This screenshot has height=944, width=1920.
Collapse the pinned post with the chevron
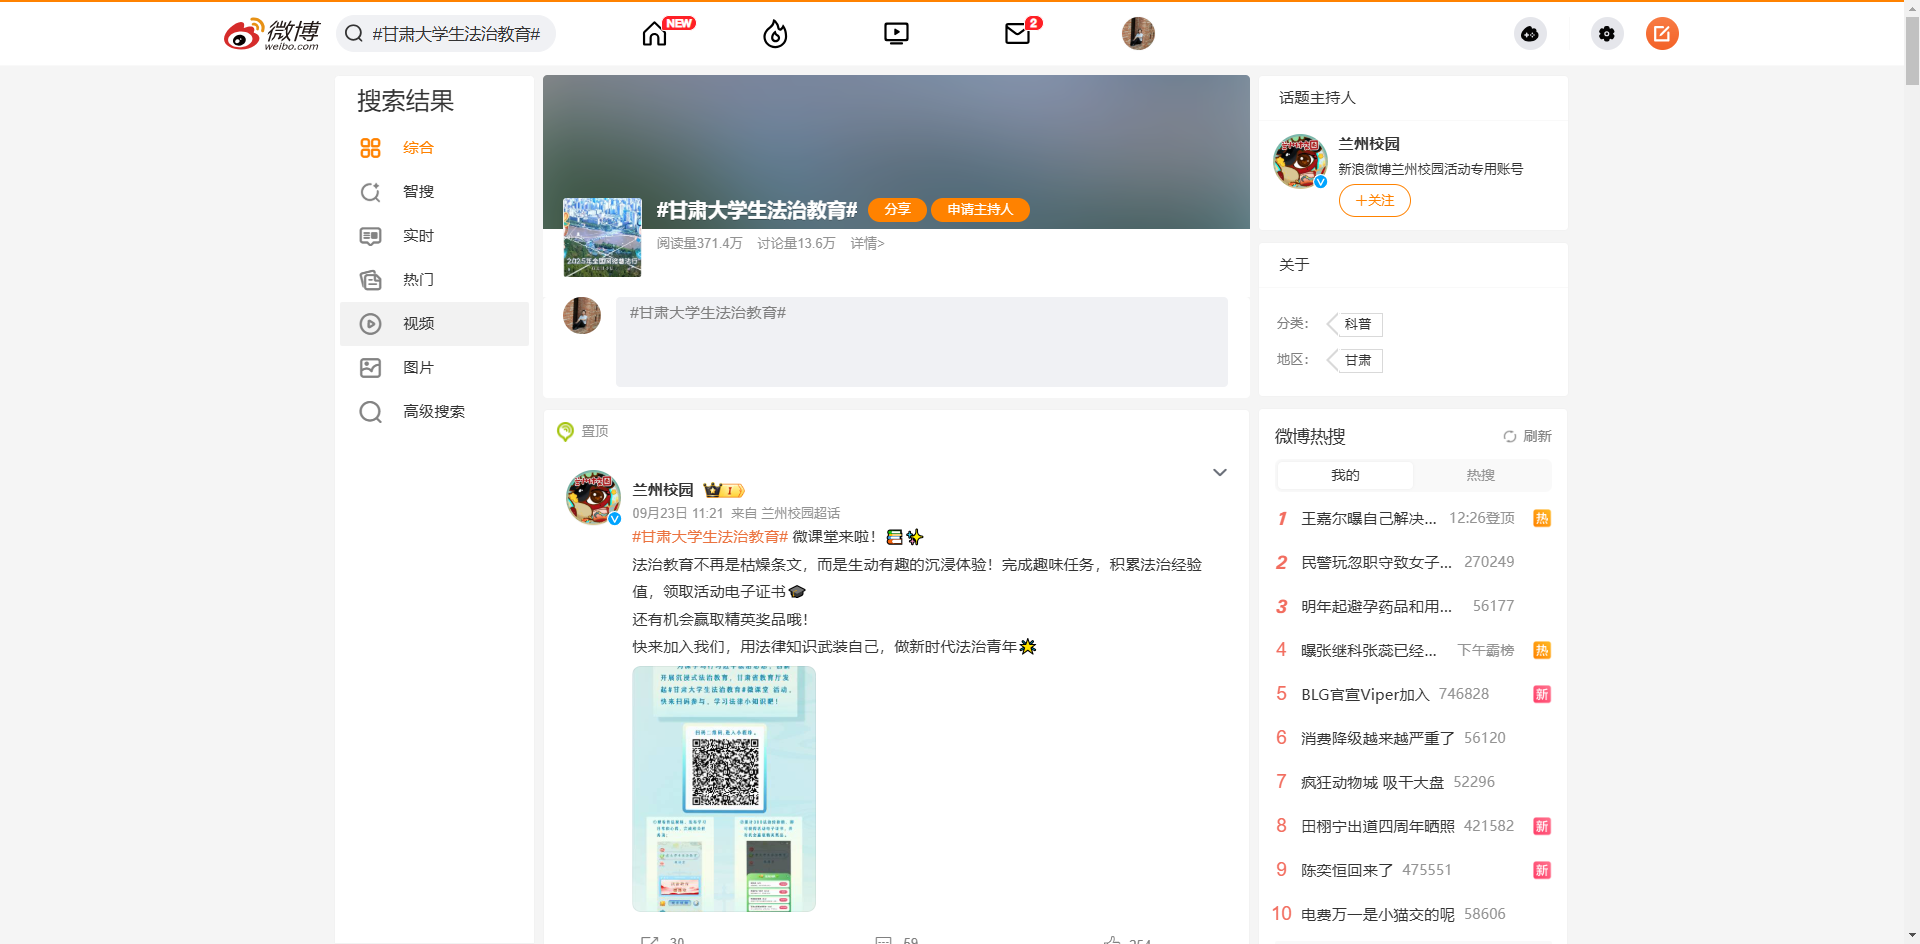(1220, 472)
